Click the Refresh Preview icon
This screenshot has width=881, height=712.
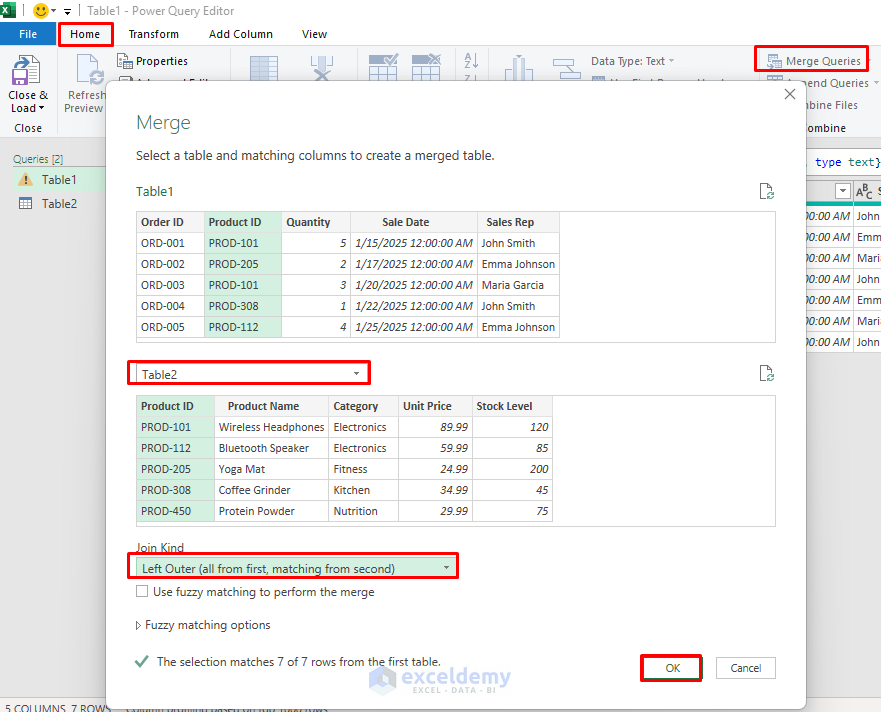90,69
